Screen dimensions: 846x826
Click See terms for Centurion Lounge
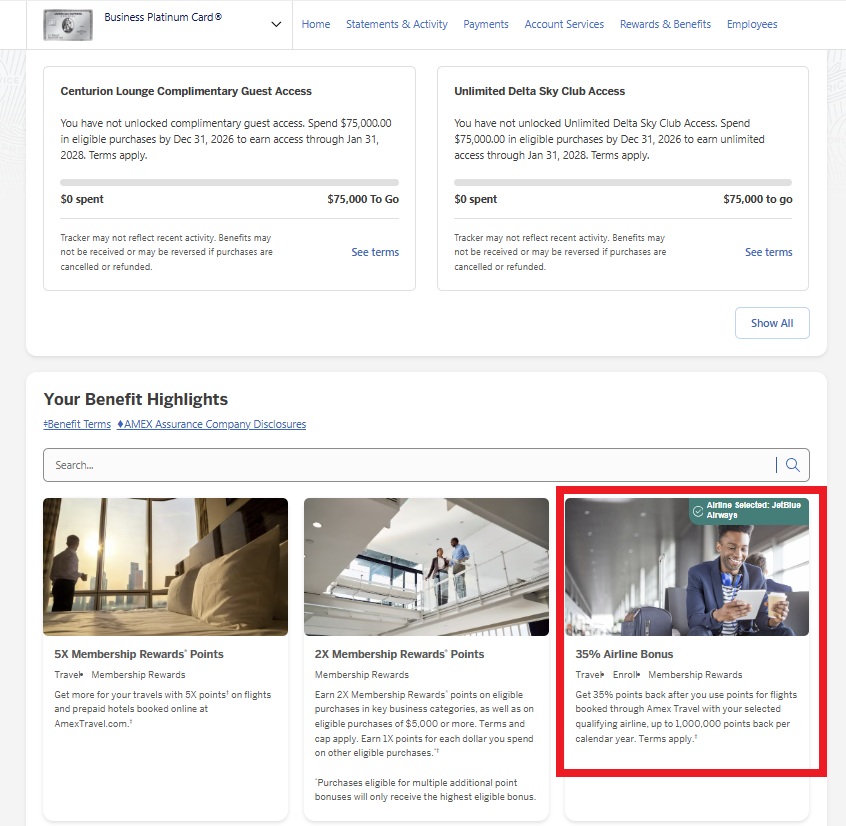point(375,252)
